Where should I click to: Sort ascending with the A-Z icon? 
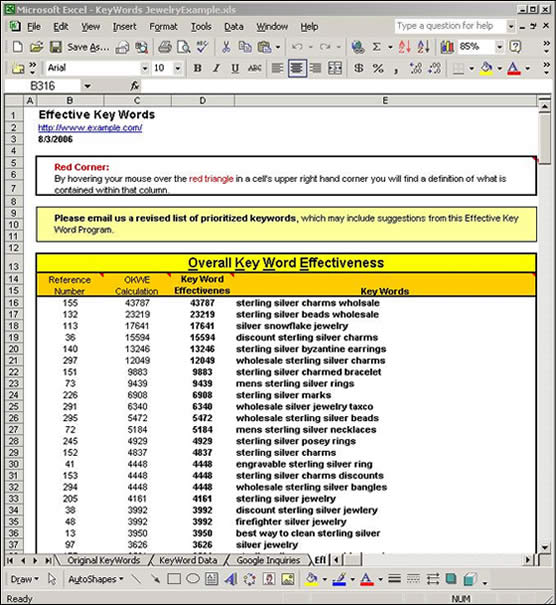pyautogui.click(x=404, y=47)
